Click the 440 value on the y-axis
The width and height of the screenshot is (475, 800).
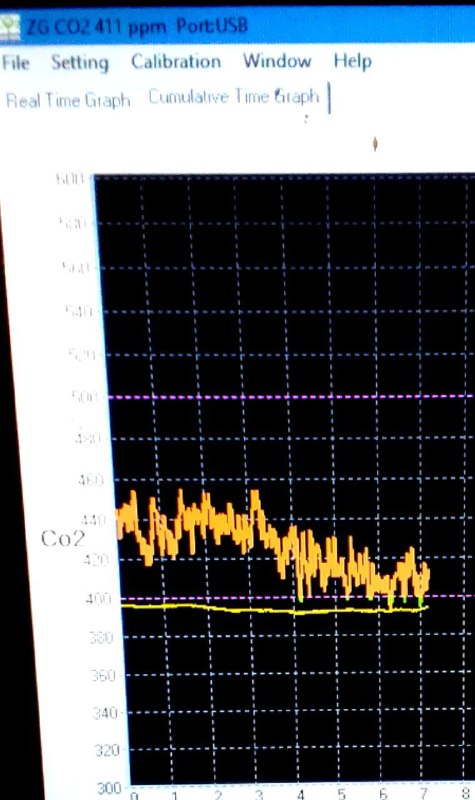point(93,521)
